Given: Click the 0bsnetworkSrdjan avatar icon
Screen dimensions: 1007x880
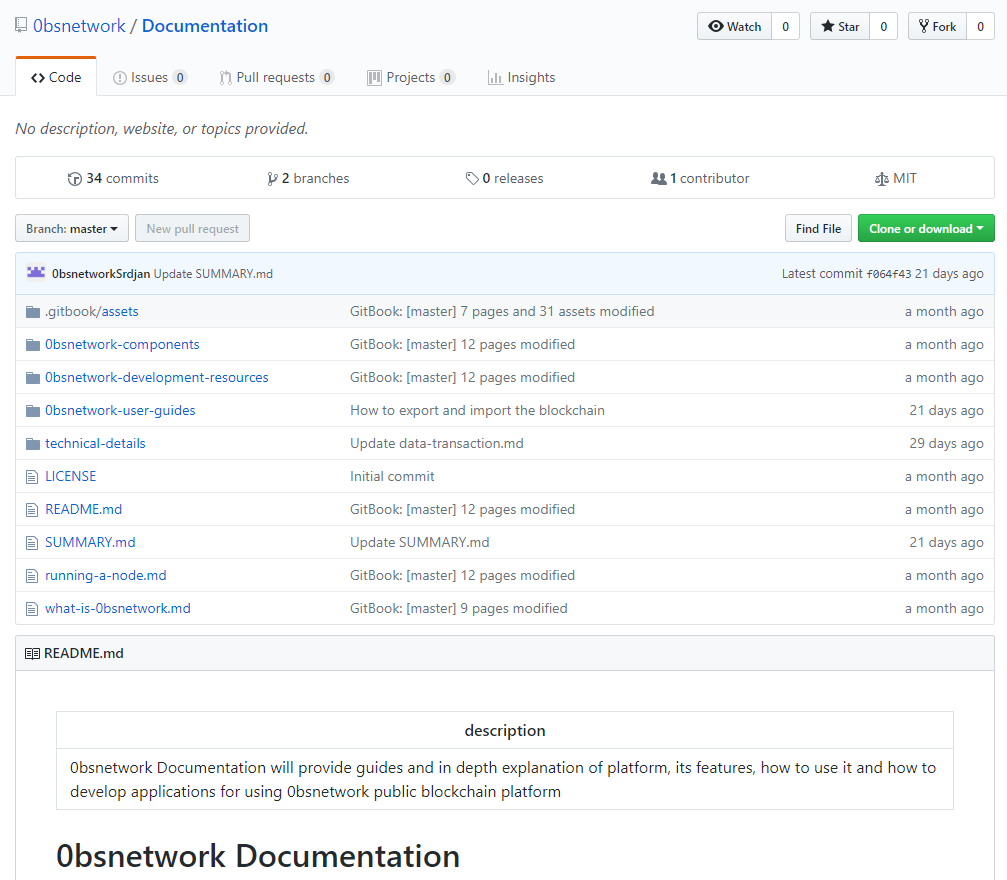Looking at the screenshot, I should click(x=36, y=273).
